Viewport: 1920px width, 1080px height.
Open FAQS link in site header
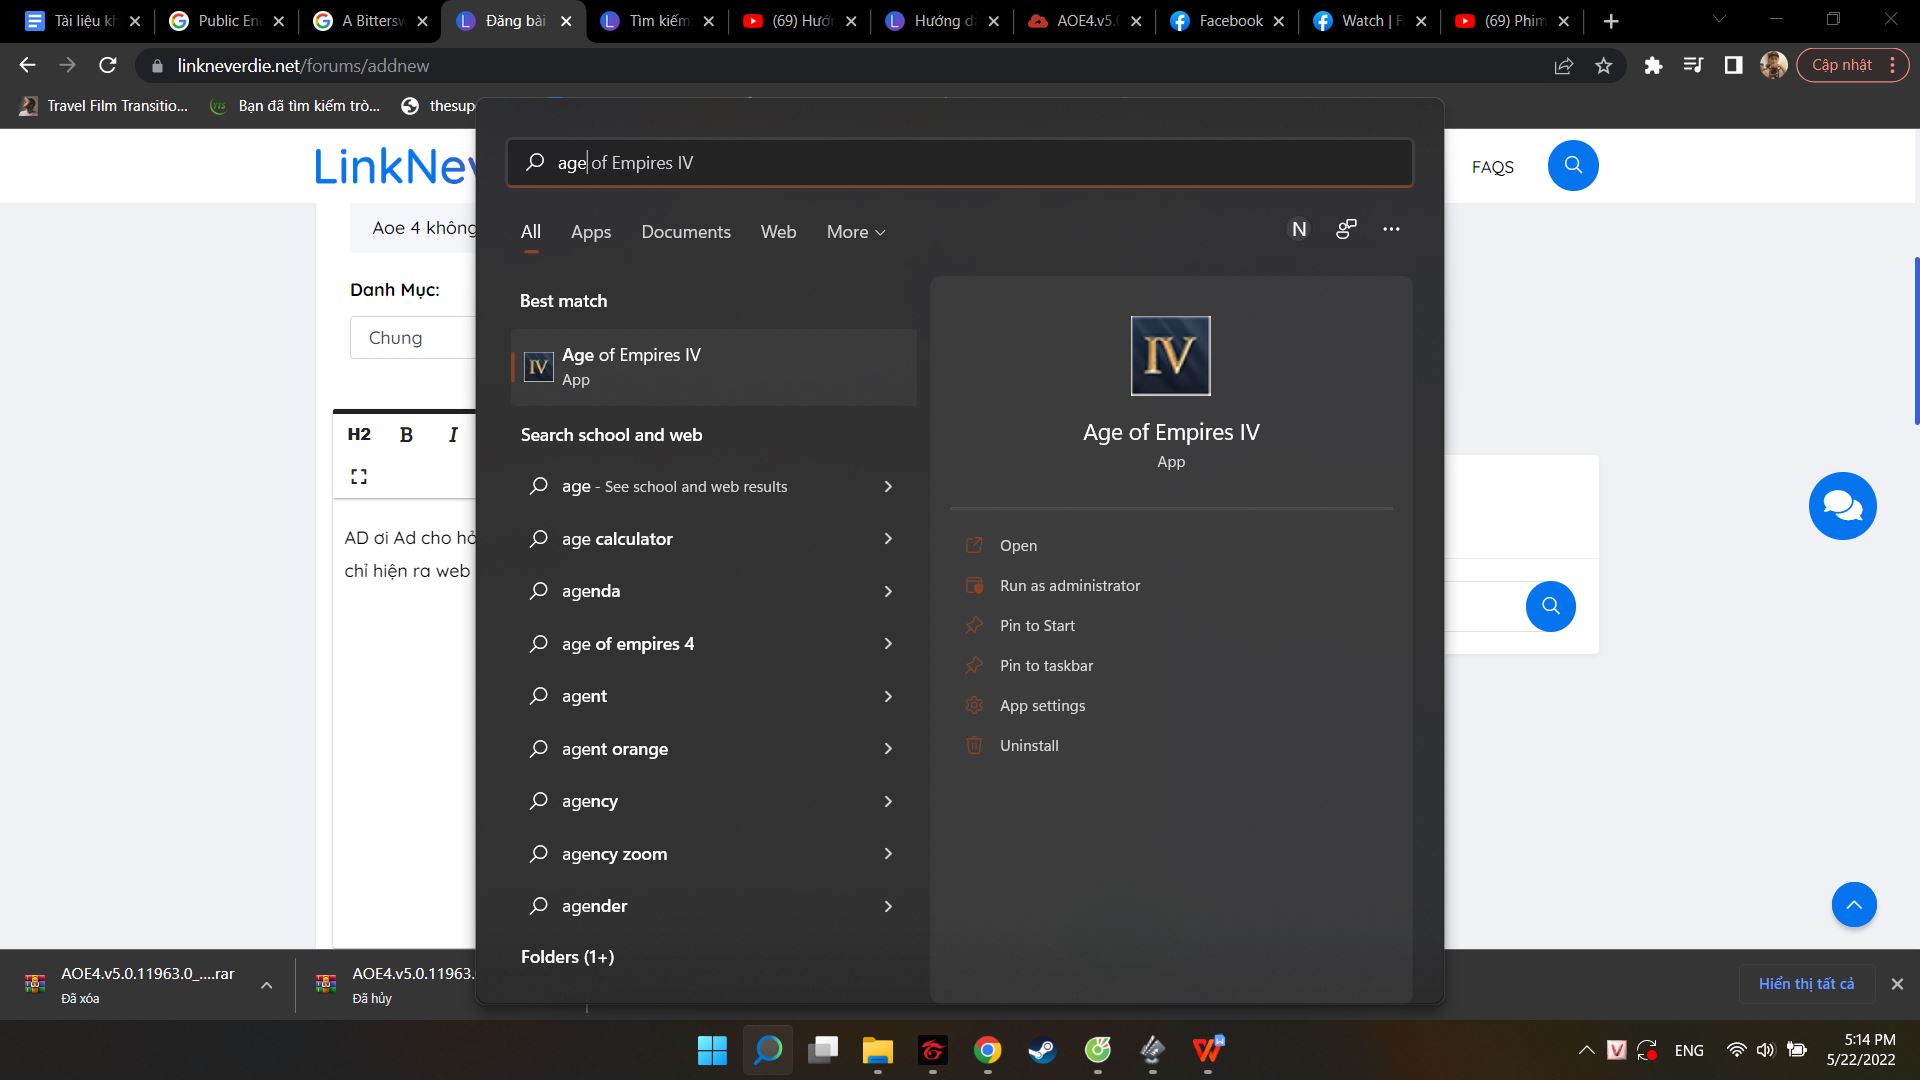click(1492, 167)
